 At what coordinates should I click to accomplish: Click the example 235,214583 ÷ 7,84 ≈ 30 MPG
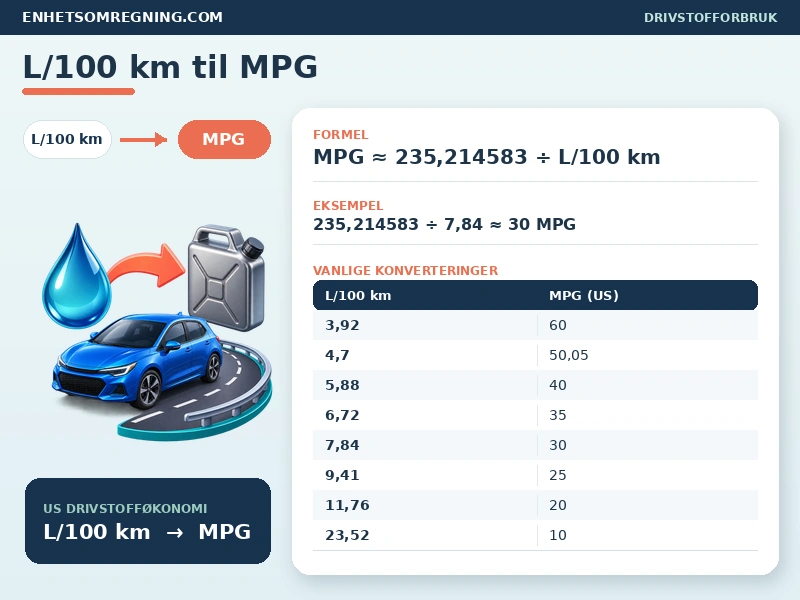(444, 224)
